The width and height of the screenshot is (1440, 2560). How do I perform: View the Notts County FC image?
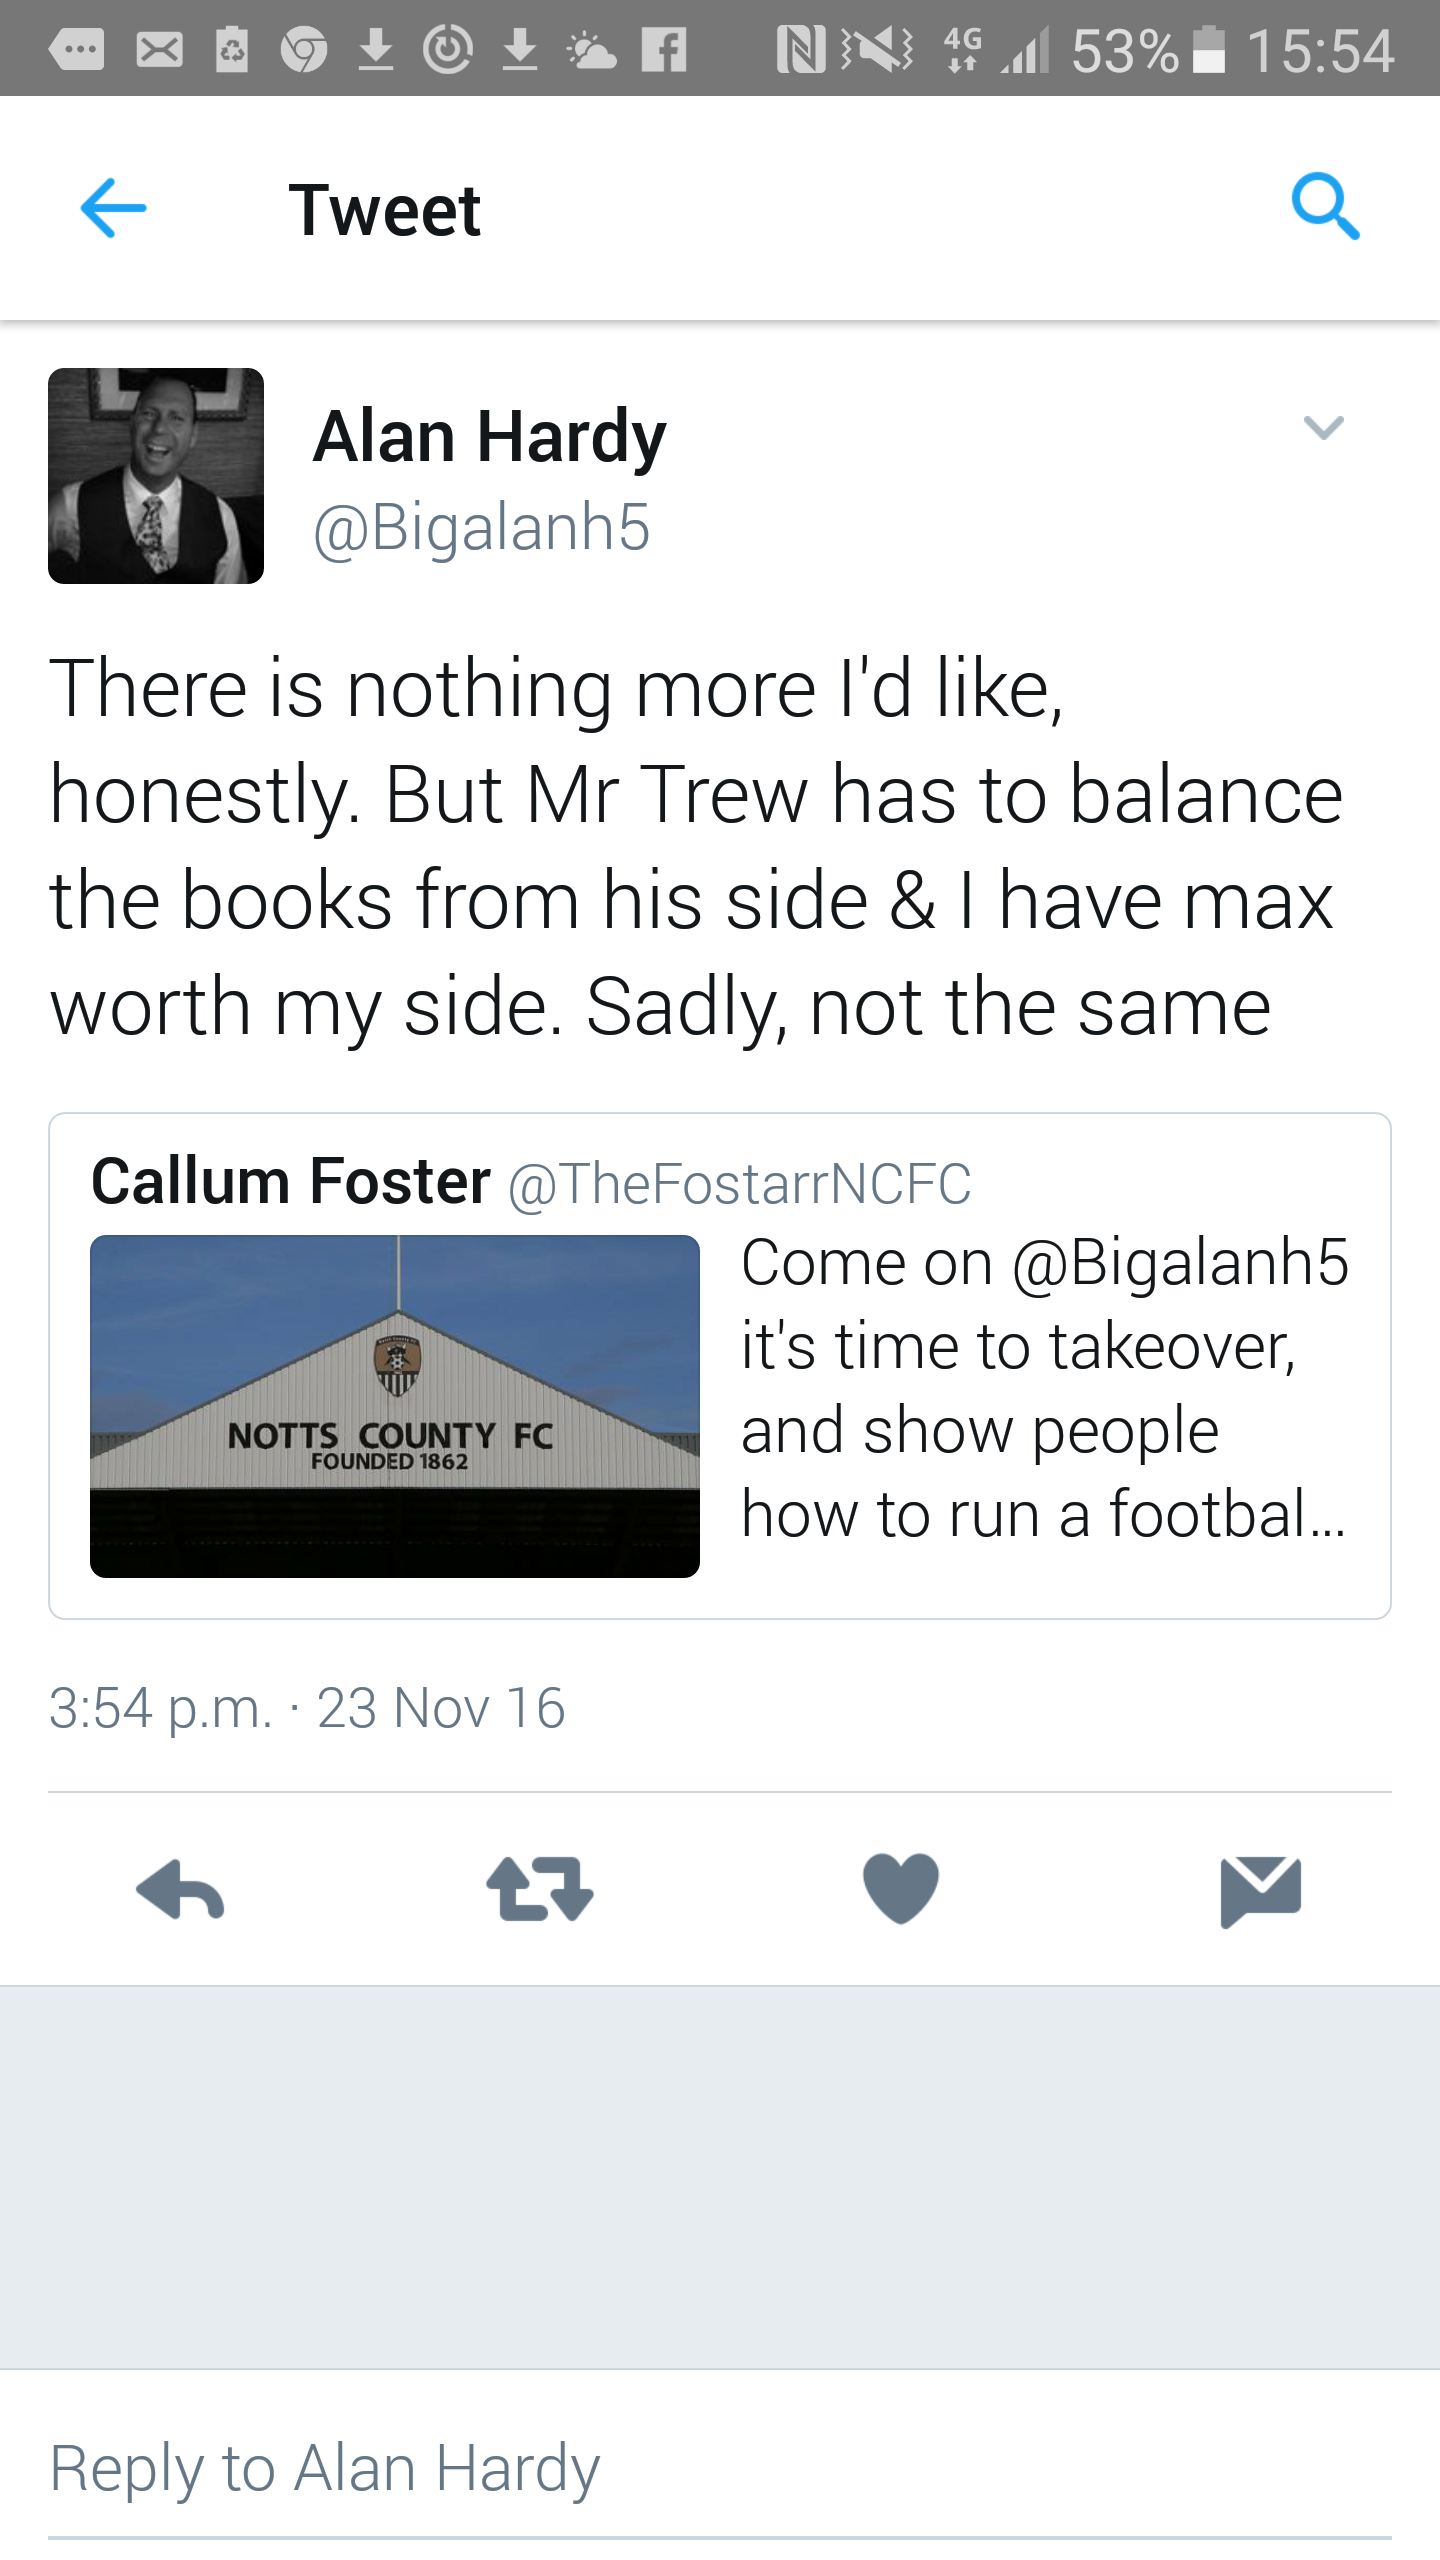pyautogui.click(x=395, y=1406)
